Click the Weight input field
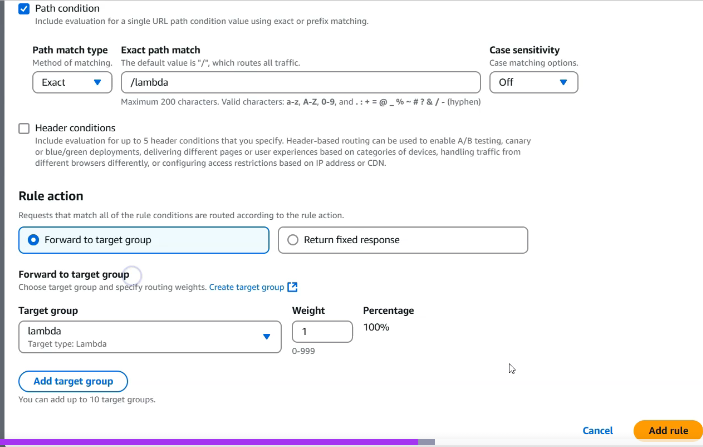 coord(322,331)
